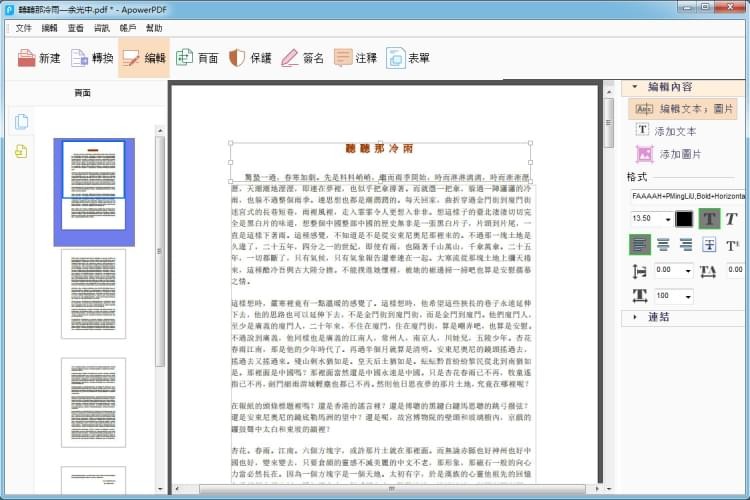Image resolution: width=750 pixels, height=500 pixels.
Task: Expand the 連結 section
Action: [x=635, y=317]
